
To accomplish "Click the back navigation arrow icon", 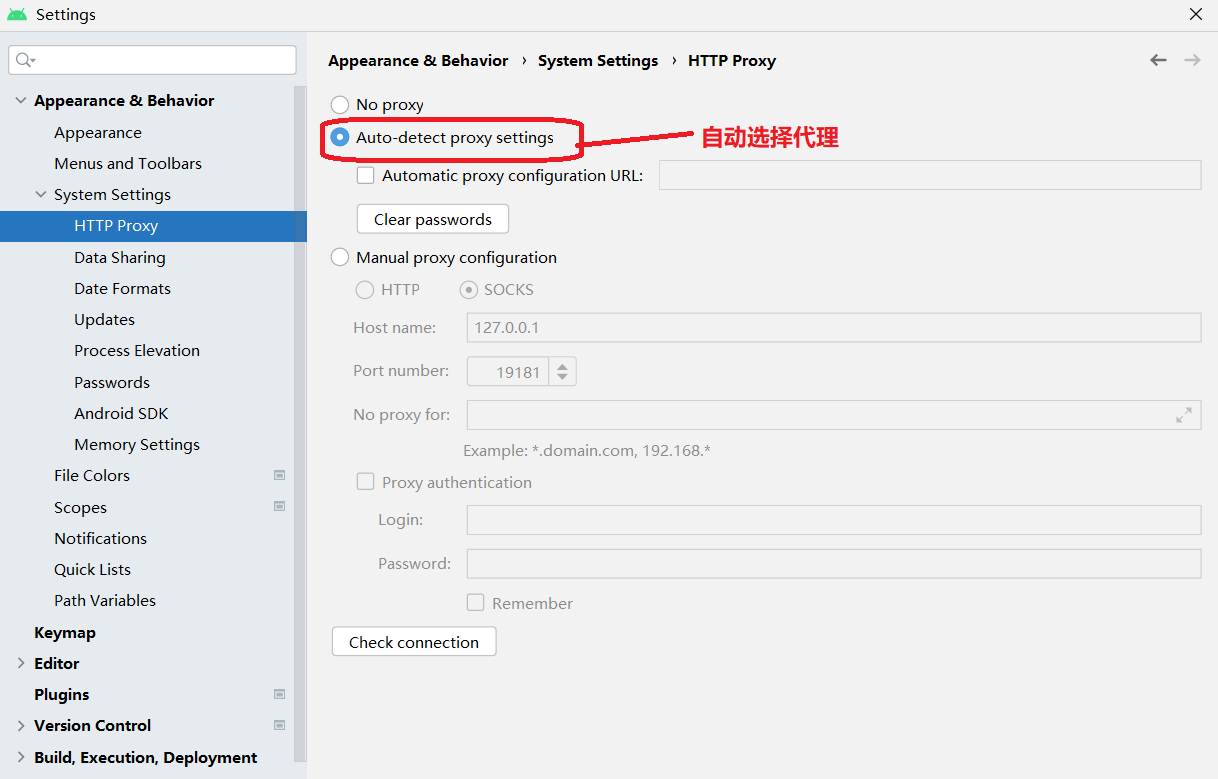I will [x=1158, y=60].
